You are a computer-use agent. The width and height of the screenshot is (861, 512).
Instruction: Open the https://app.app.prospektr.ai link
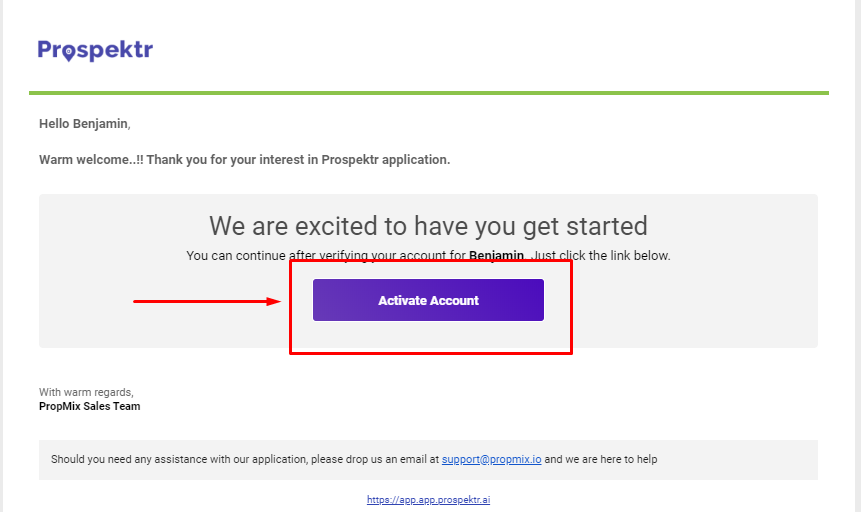click(428, 500)
